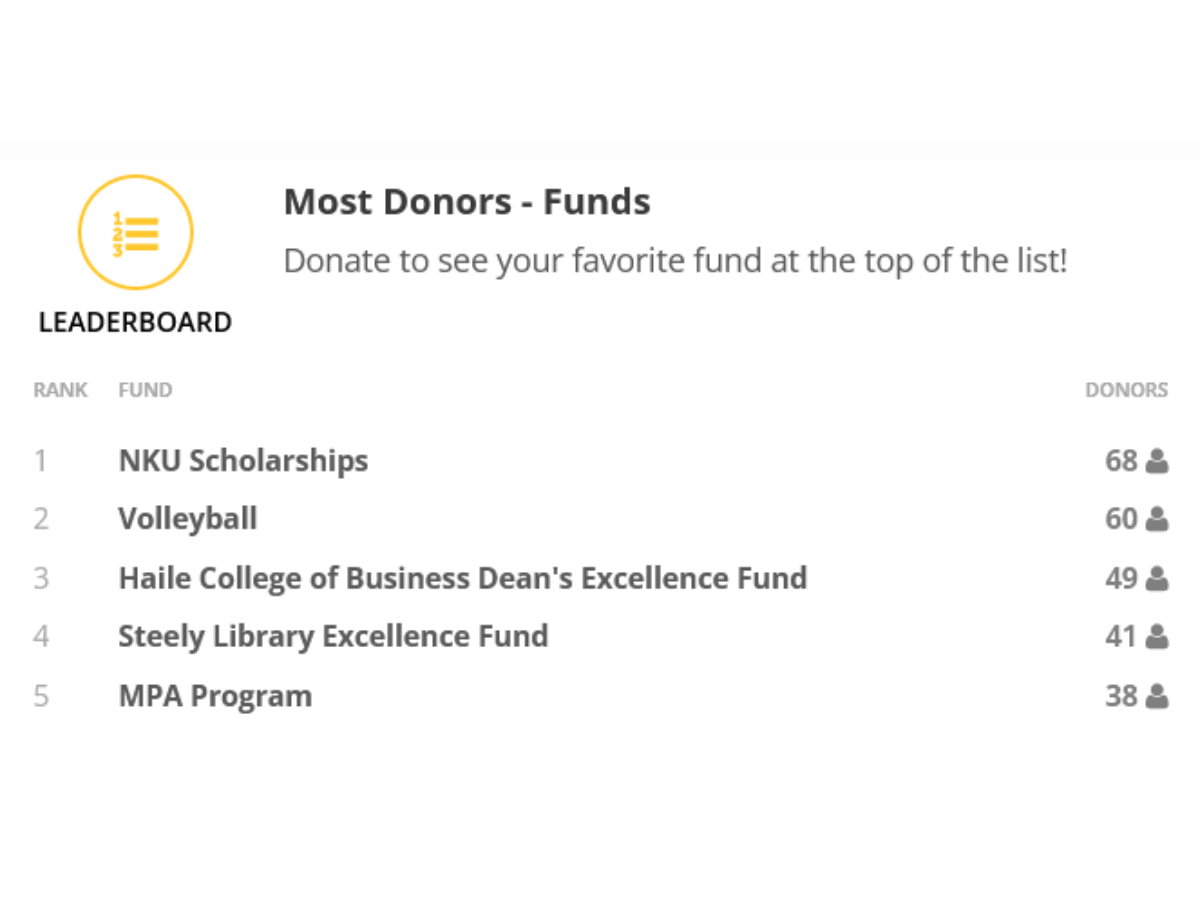Click donor person icon beside 38

coord(1157,696)
